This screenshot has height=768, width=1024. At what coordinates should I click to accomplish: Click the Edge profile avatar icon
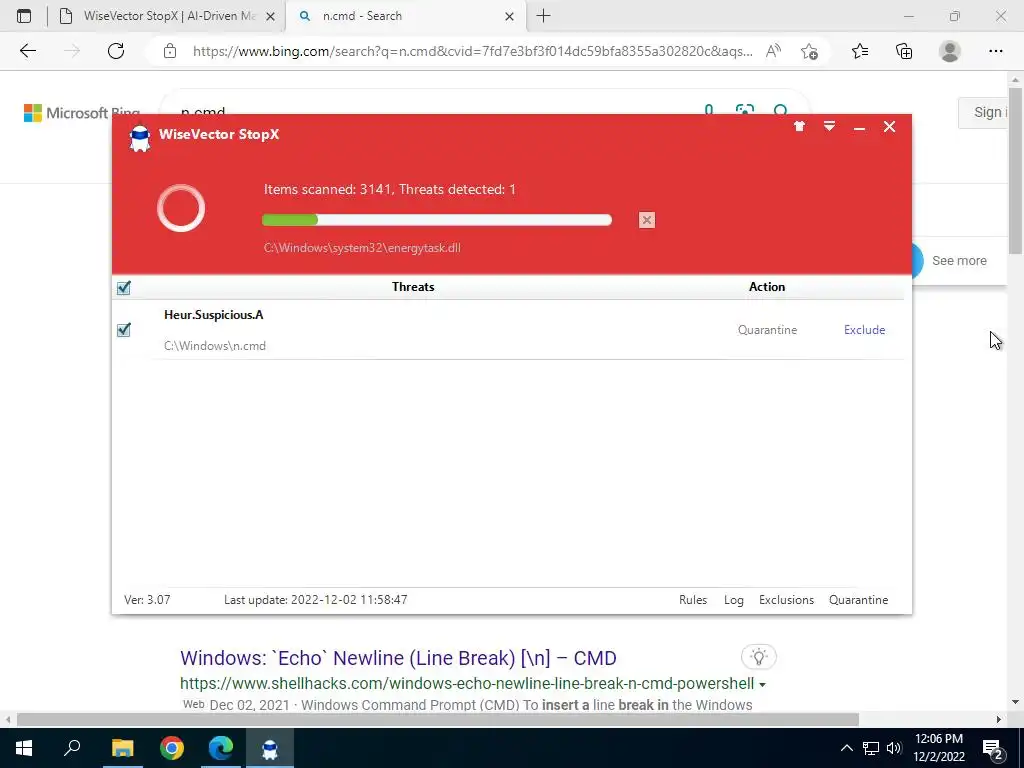point(950,51)
